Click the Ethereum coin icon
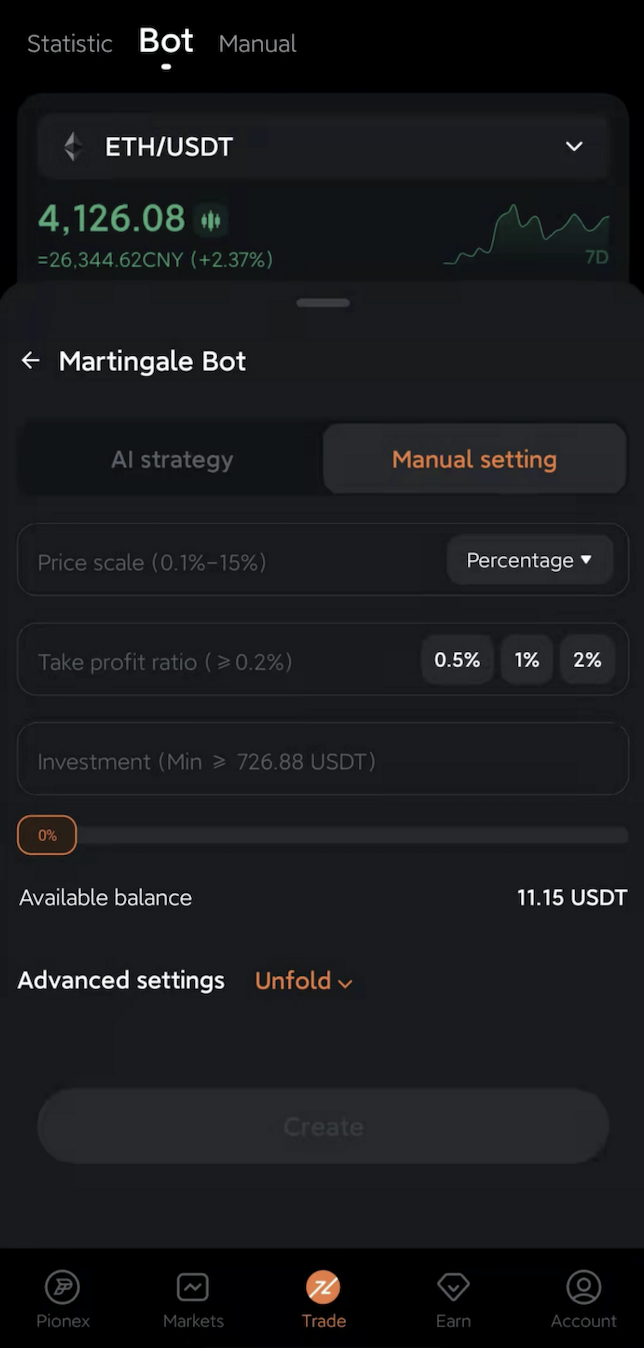This screenshot has height=1348, width=644. [x=71, y=147]
